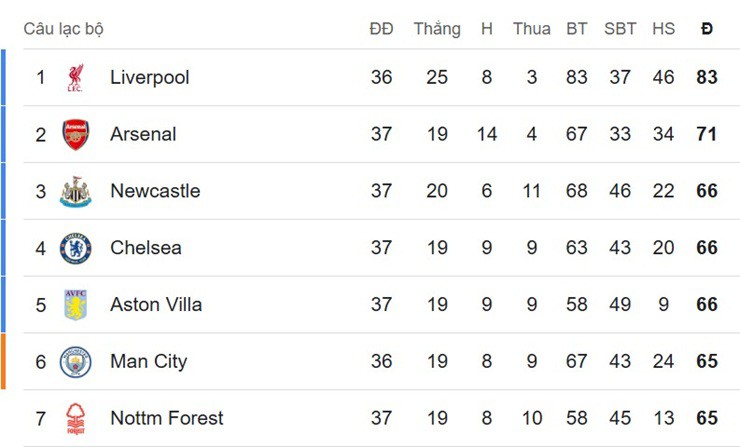Open the Nottm Forest team name
This screenshot has height=447, width=740.
point(167,418)
